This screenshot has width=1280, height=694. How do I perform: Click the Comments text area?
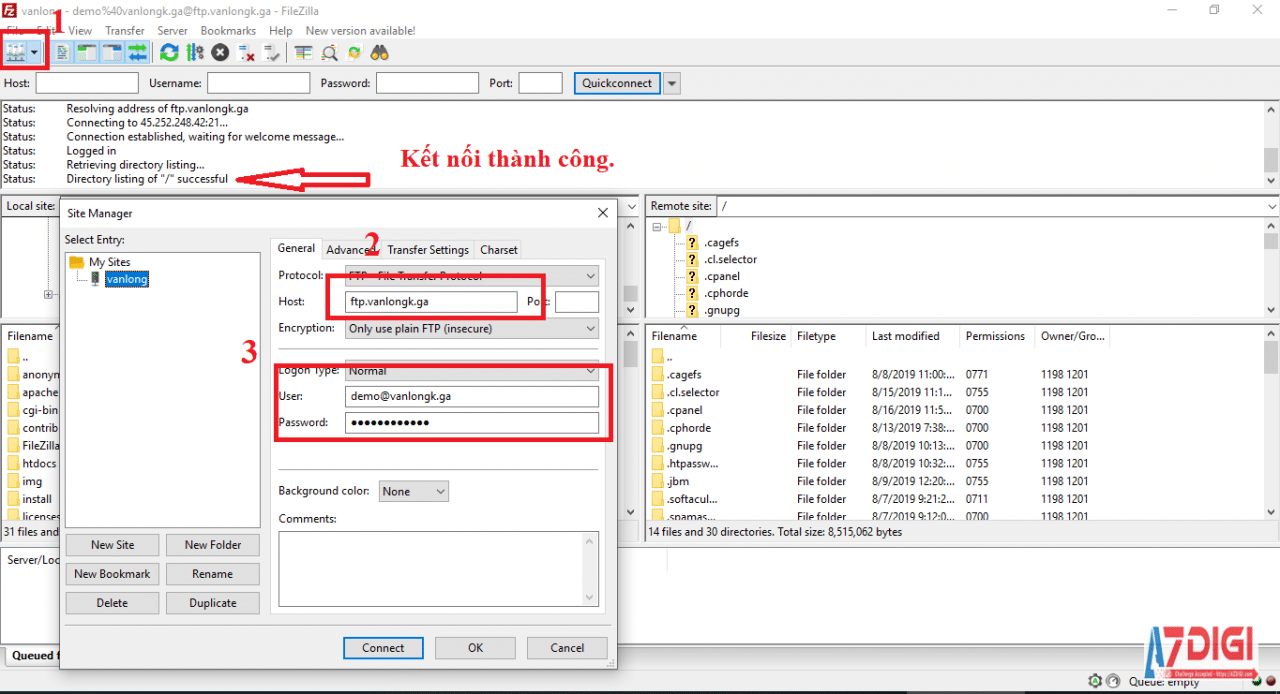[438, 568]
